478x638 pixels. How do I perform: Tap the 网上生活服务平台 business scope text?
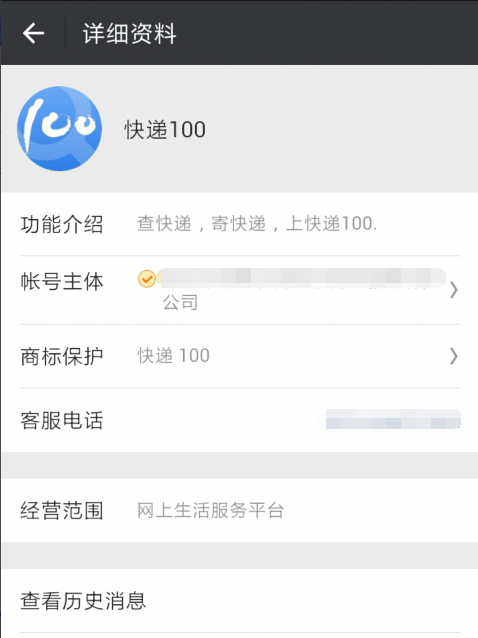click(210, 510)
